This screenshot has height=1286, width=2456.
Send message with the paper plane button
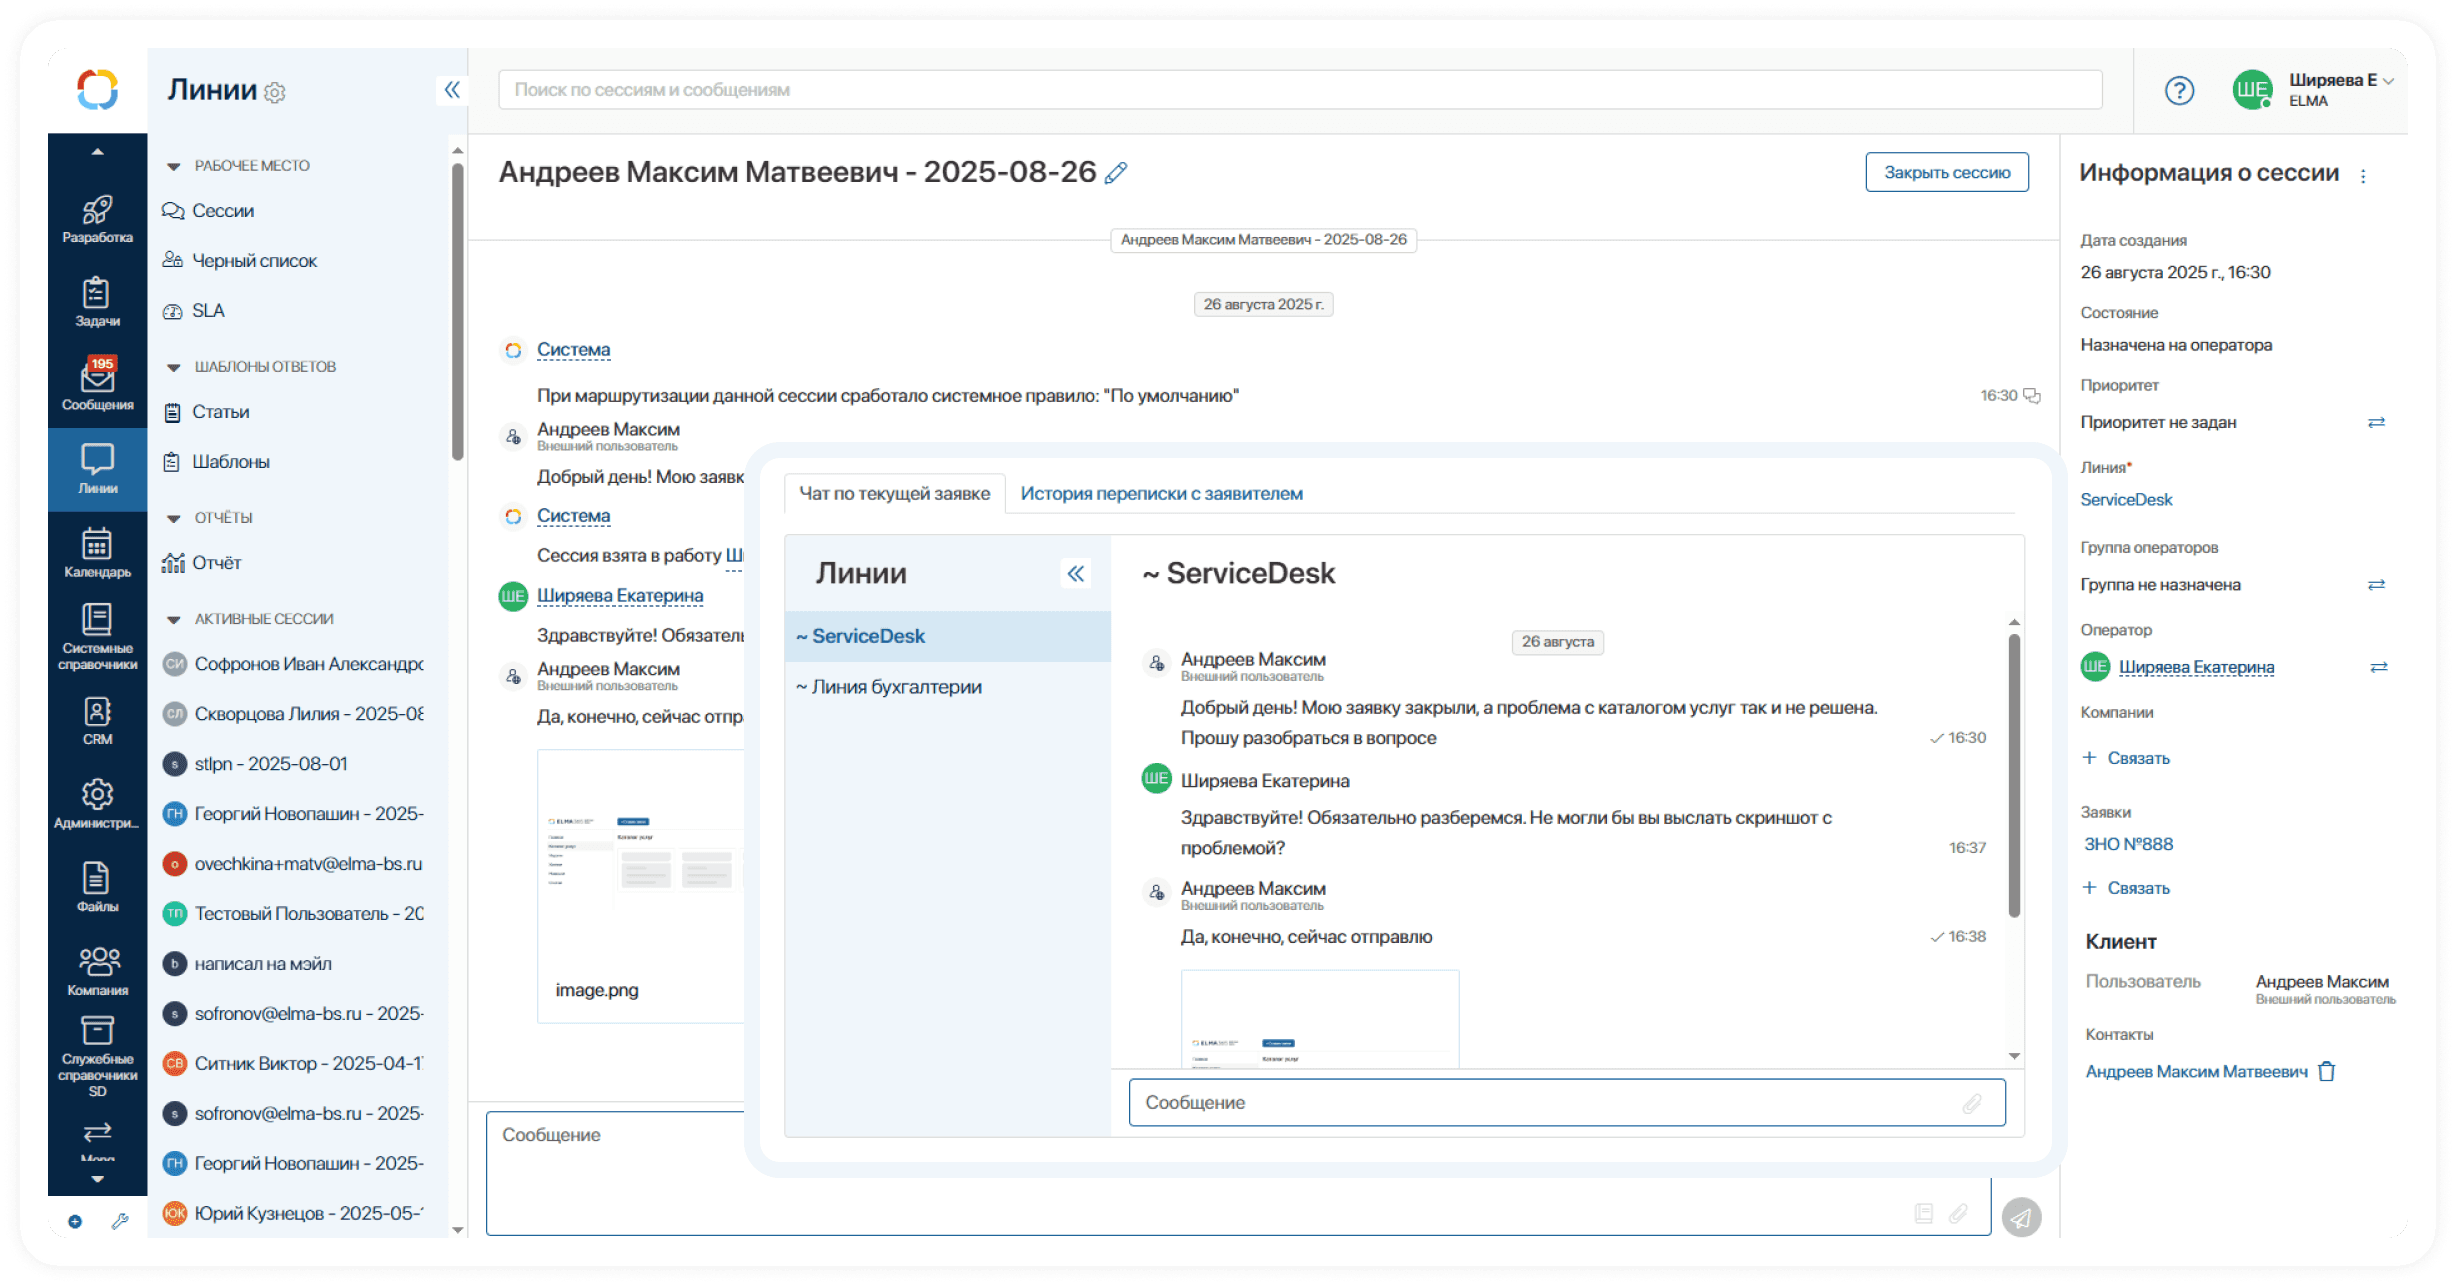click(x=2021, y=1217)
